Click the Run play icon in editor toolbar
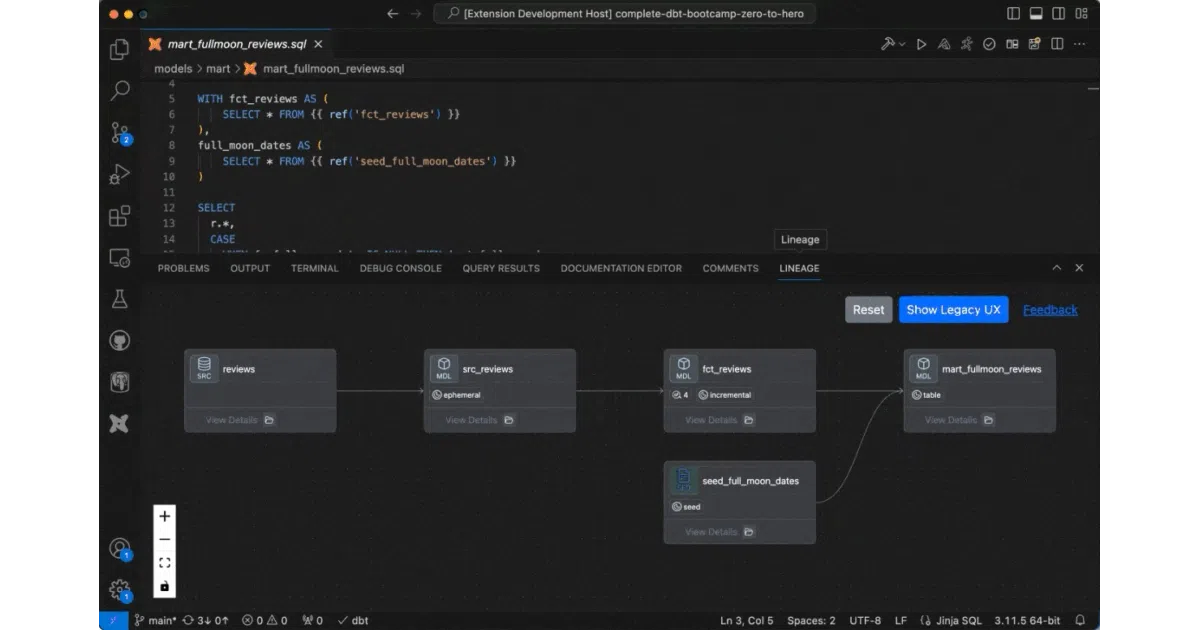 tap(921, 44)
